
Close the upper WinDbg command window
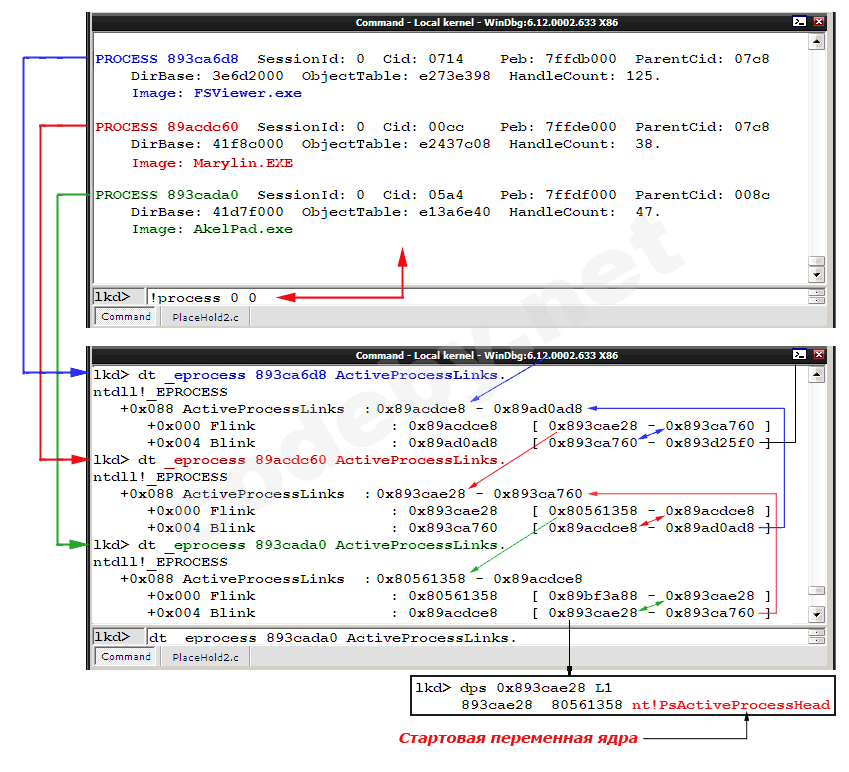819,22
